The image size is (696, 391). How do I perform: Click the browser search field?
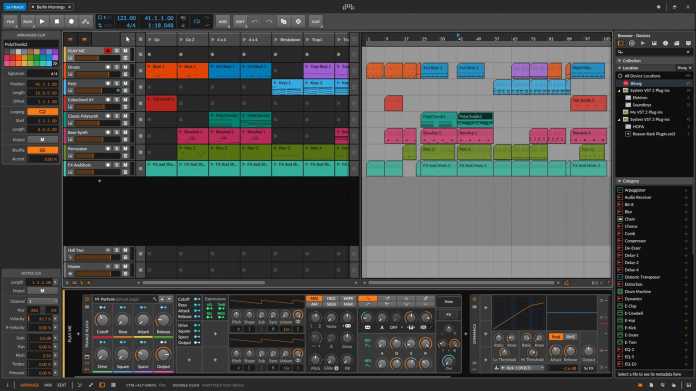pyautogui.click(x=654, y=52)
